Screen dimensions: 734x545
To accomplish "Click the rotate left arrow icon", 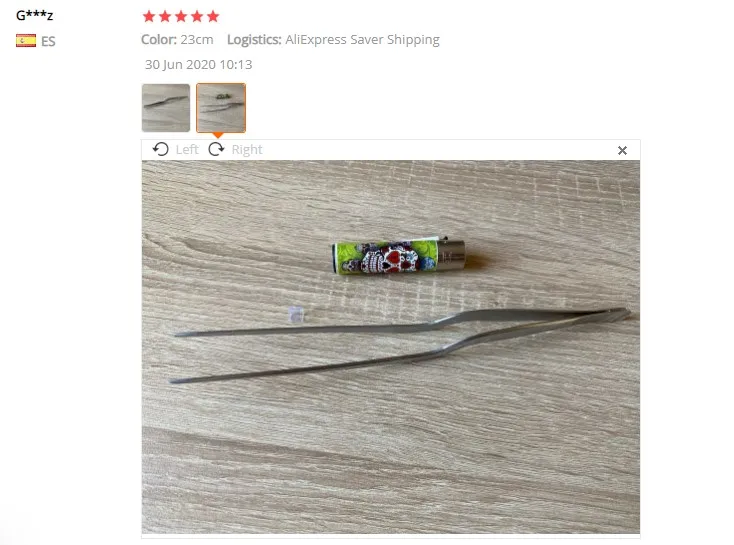I will (160, 149).
